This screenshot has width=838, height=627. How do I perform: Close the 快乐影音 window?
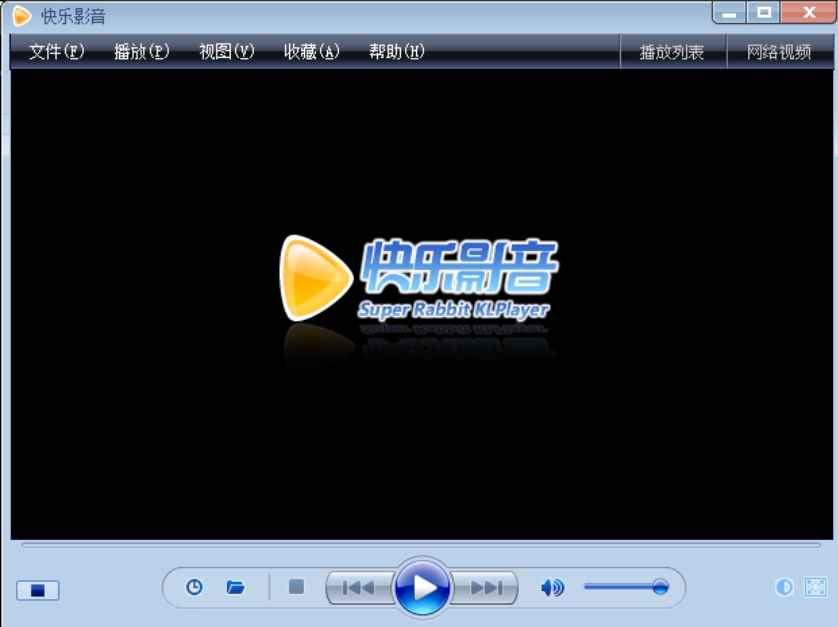click(808, 13)
